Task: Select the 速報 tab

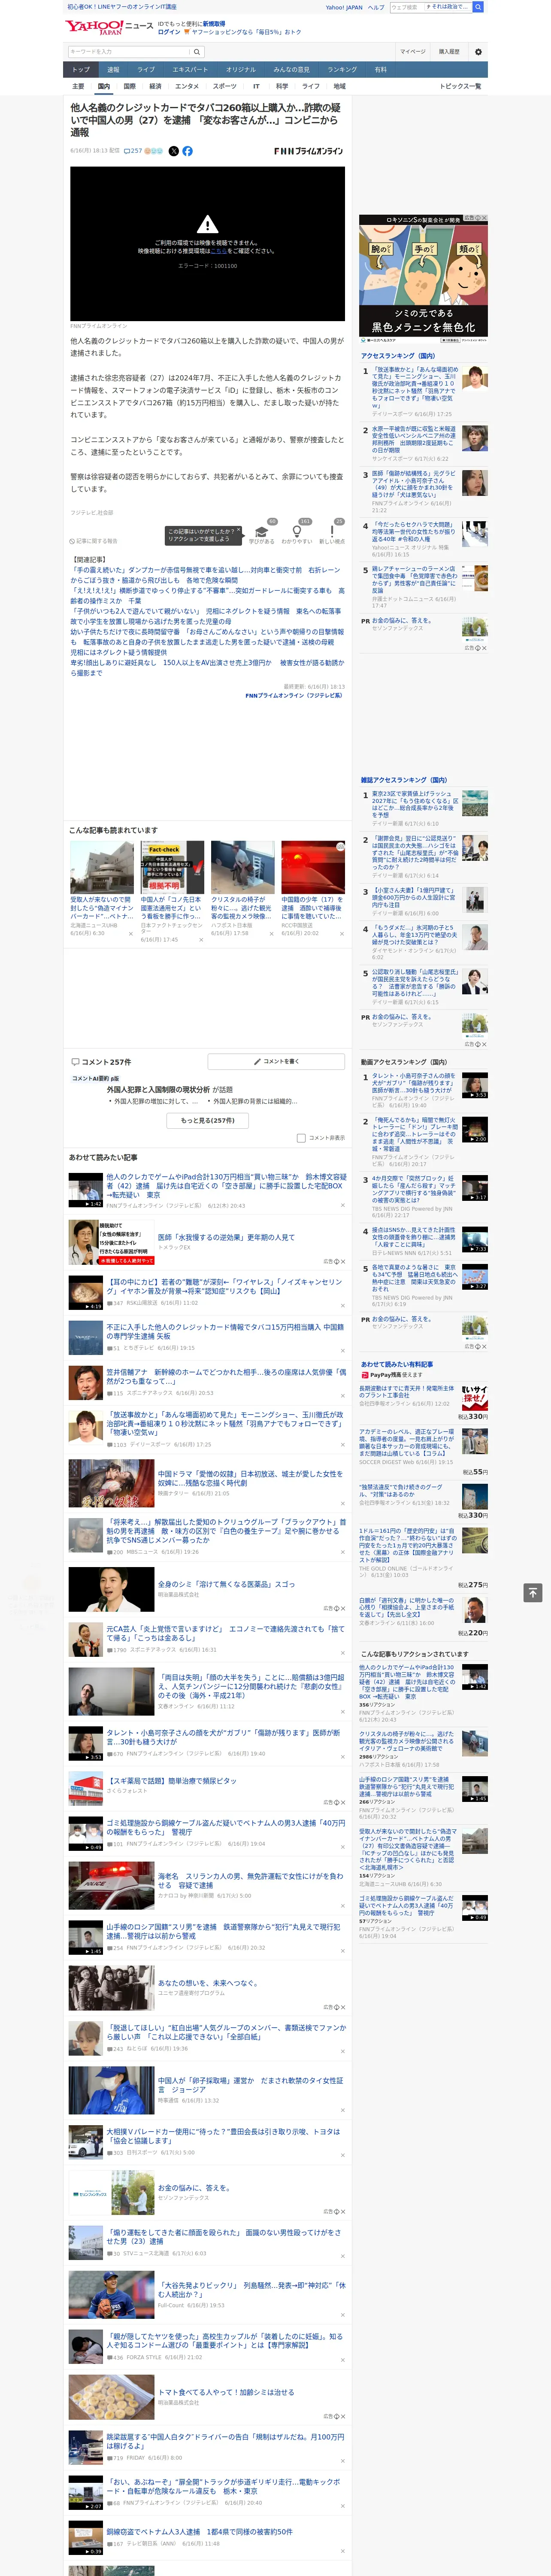Action: tap(113, 70)
